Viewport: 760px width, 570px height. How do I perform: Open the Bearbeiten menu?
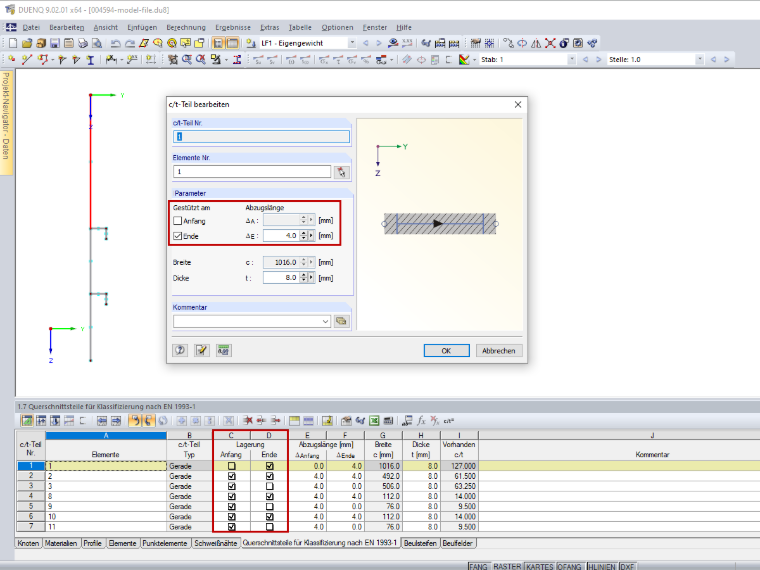66,28
